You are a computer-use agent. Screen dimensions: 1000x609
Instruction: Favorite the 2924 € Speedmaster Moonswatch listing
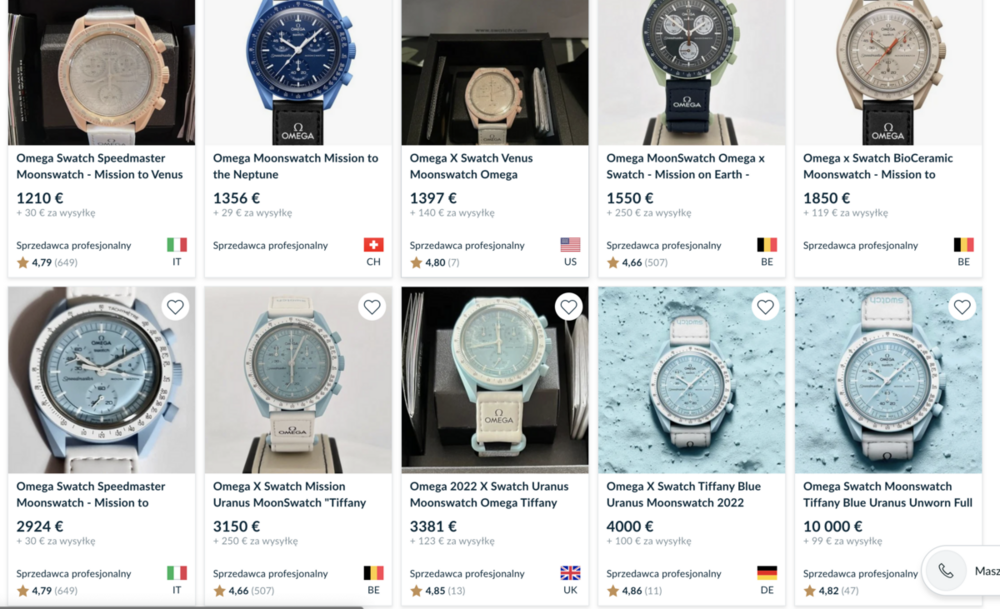(x=175, y=307)
